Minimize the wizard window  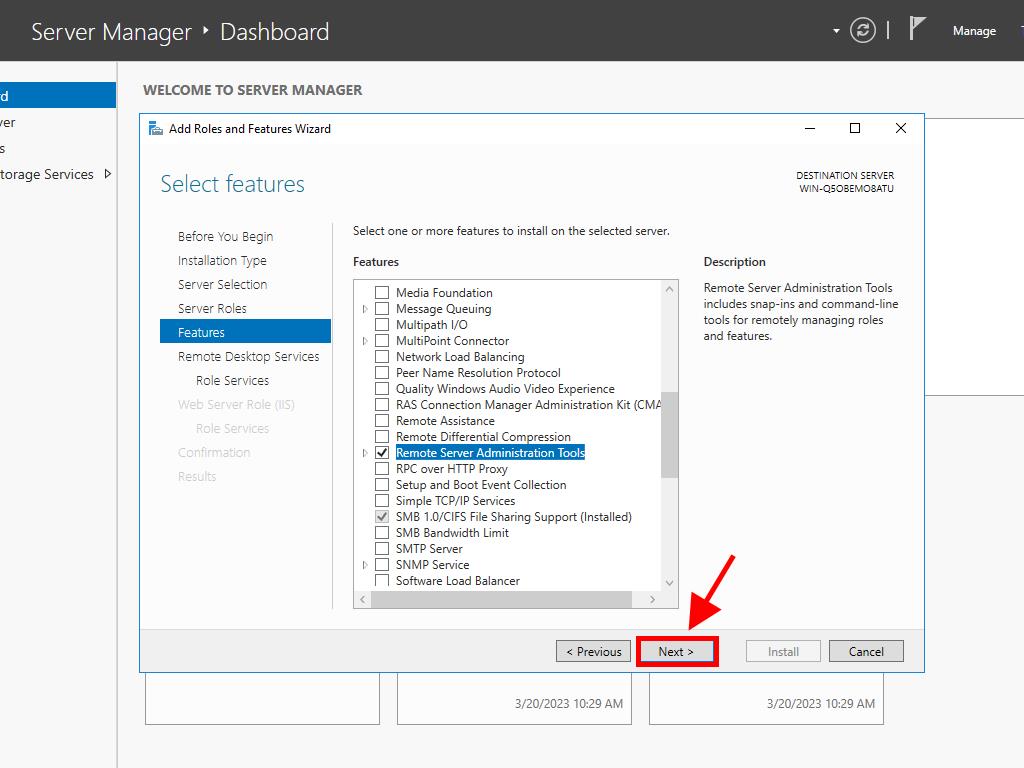(809, 128)
